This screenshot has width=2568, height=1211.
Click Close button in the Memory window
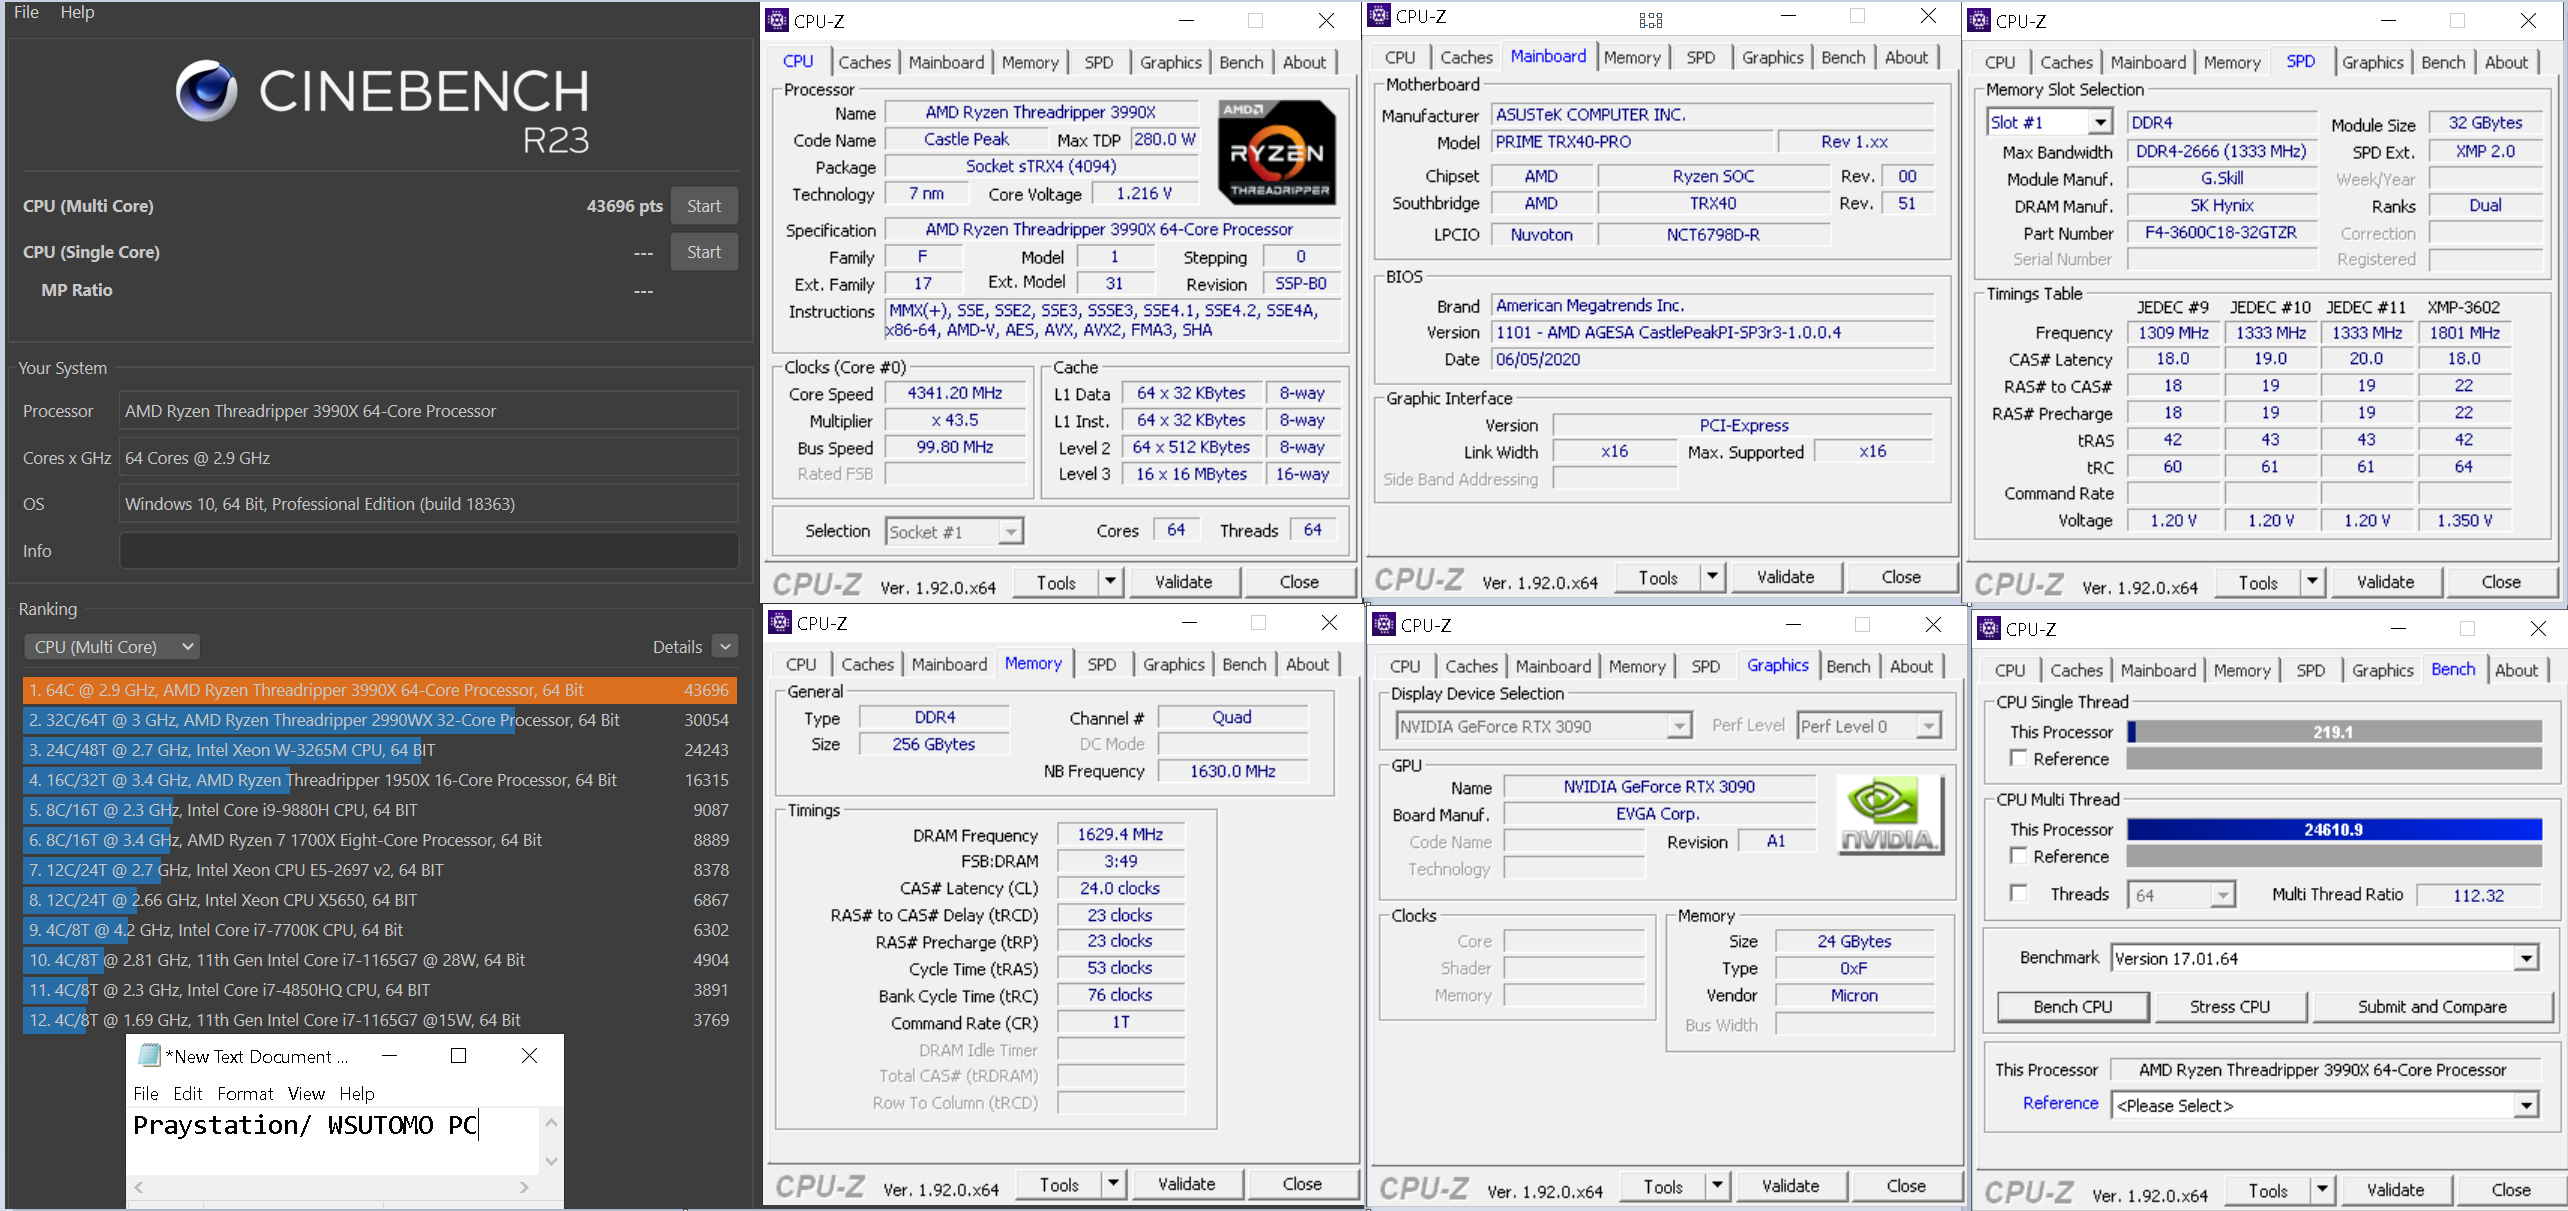[x=1302, y=1184]
